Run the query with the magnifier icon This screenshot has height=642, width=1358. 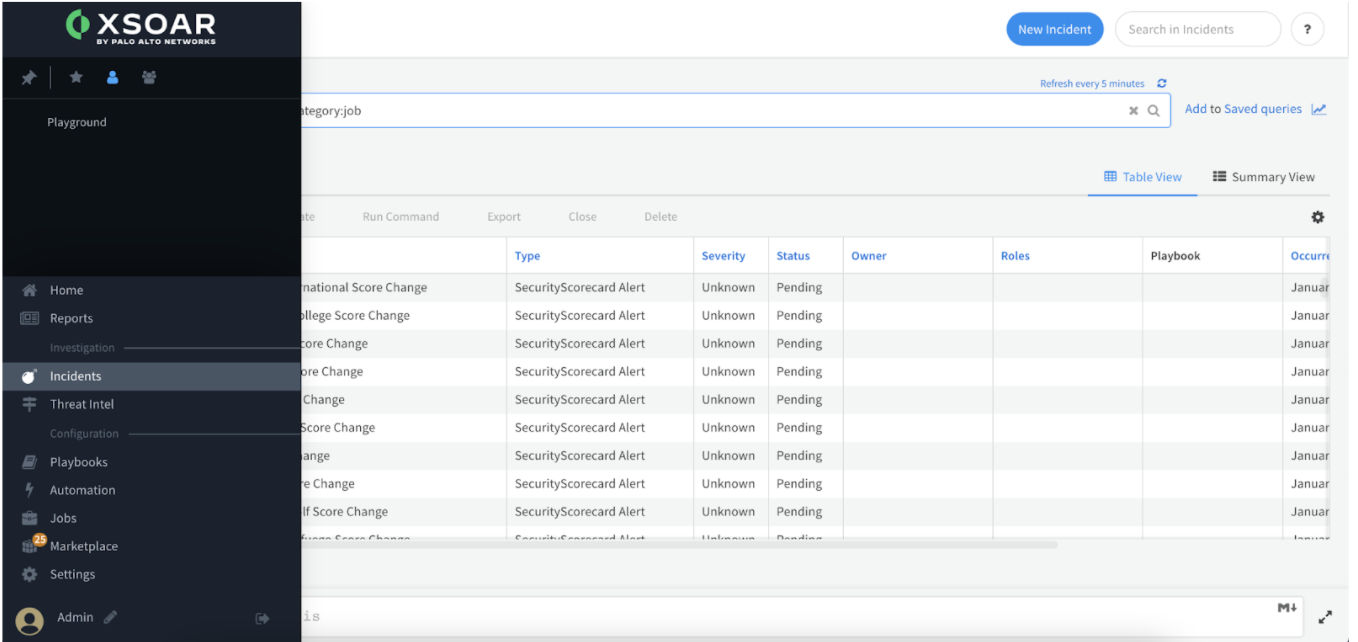[x=1154, y=111]
